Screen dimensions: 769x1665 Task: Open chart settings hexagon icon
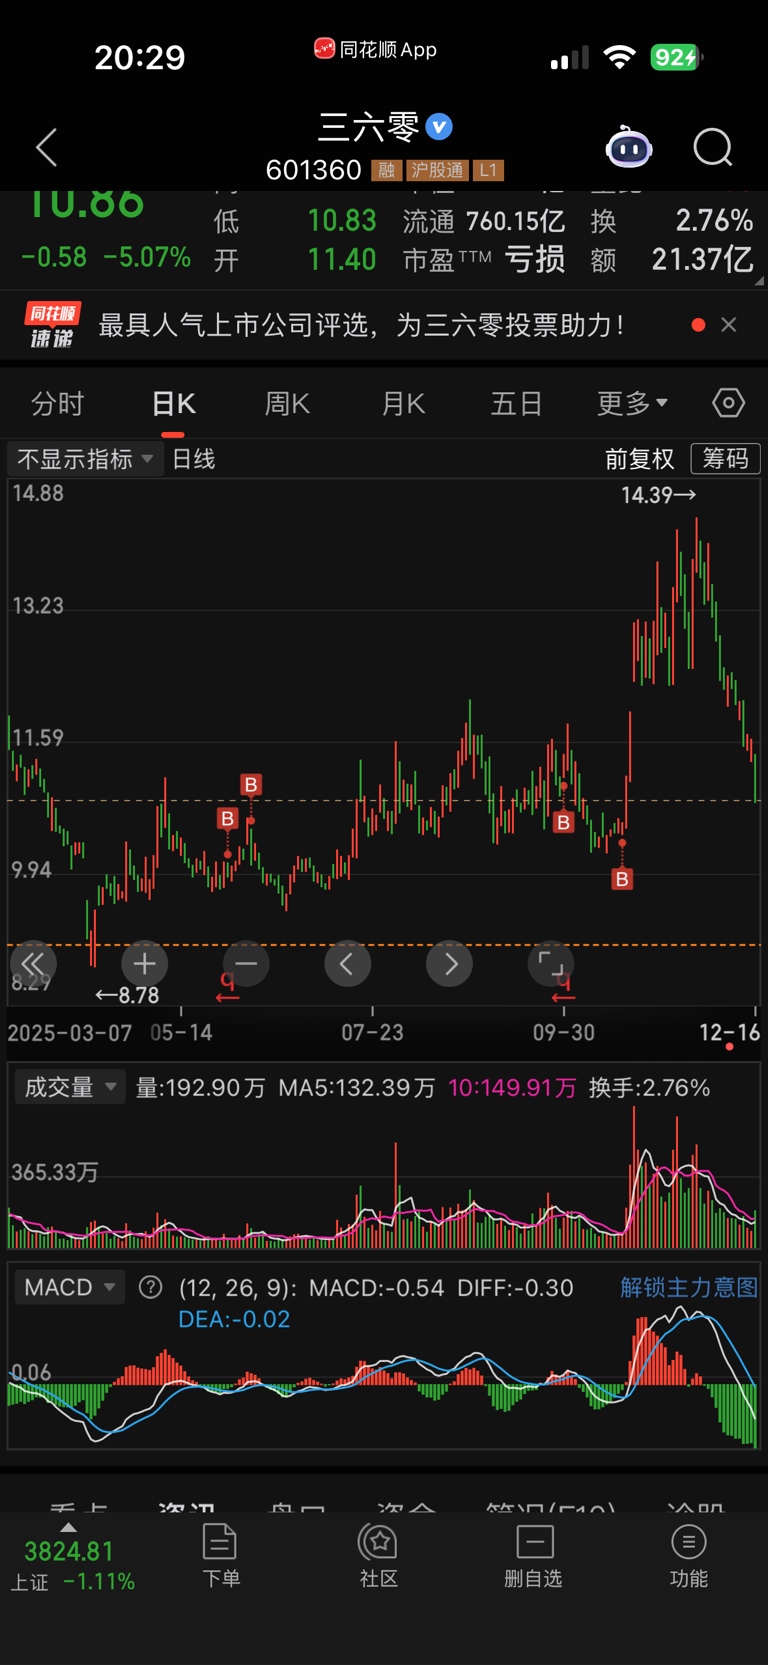click(x=729, y=403)
